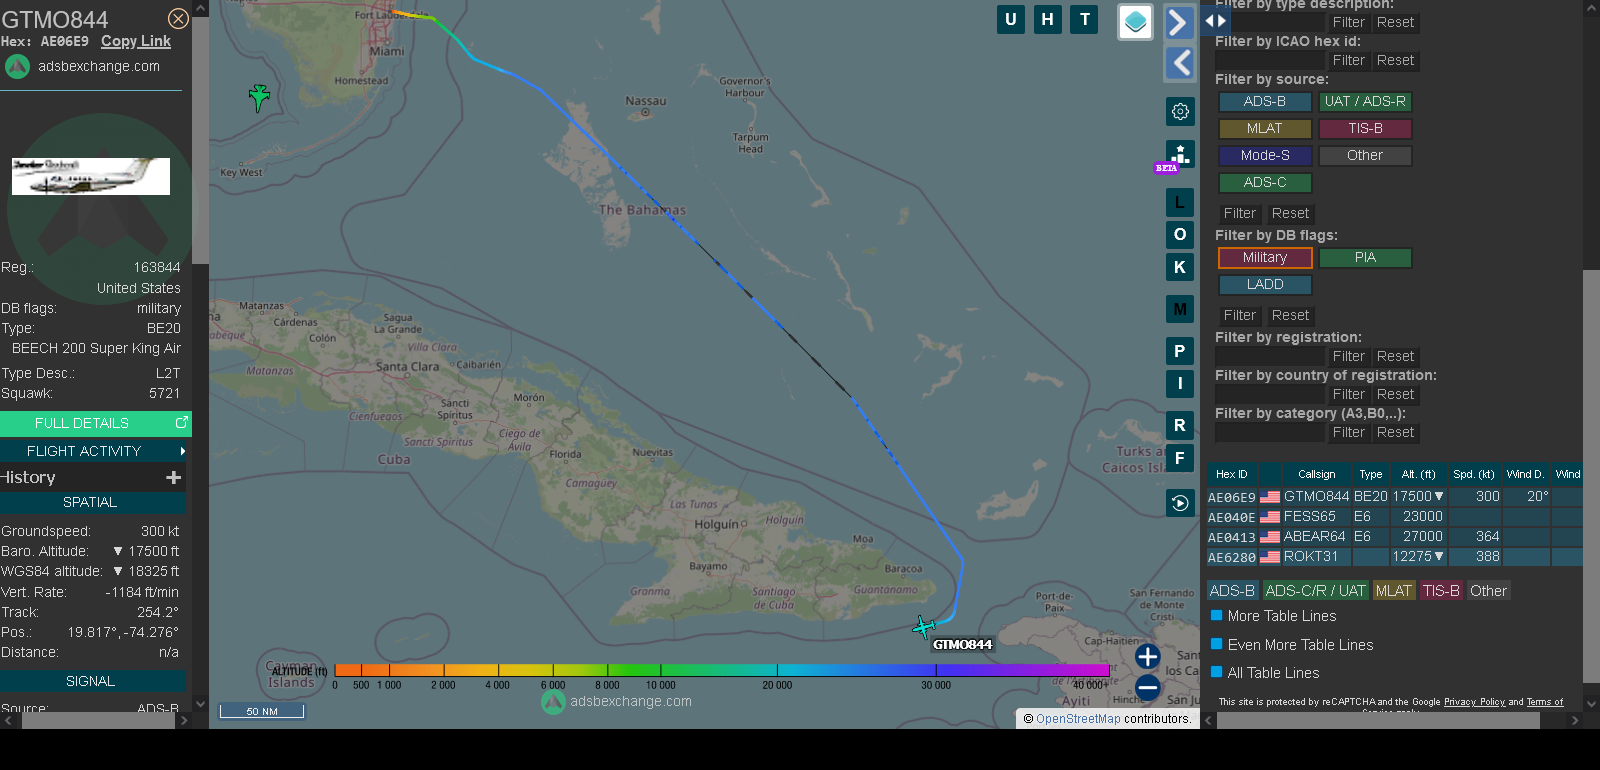
Task: Apply the Filter by source Filter button
Action: pyautogui.click(x=1239, y=214)
